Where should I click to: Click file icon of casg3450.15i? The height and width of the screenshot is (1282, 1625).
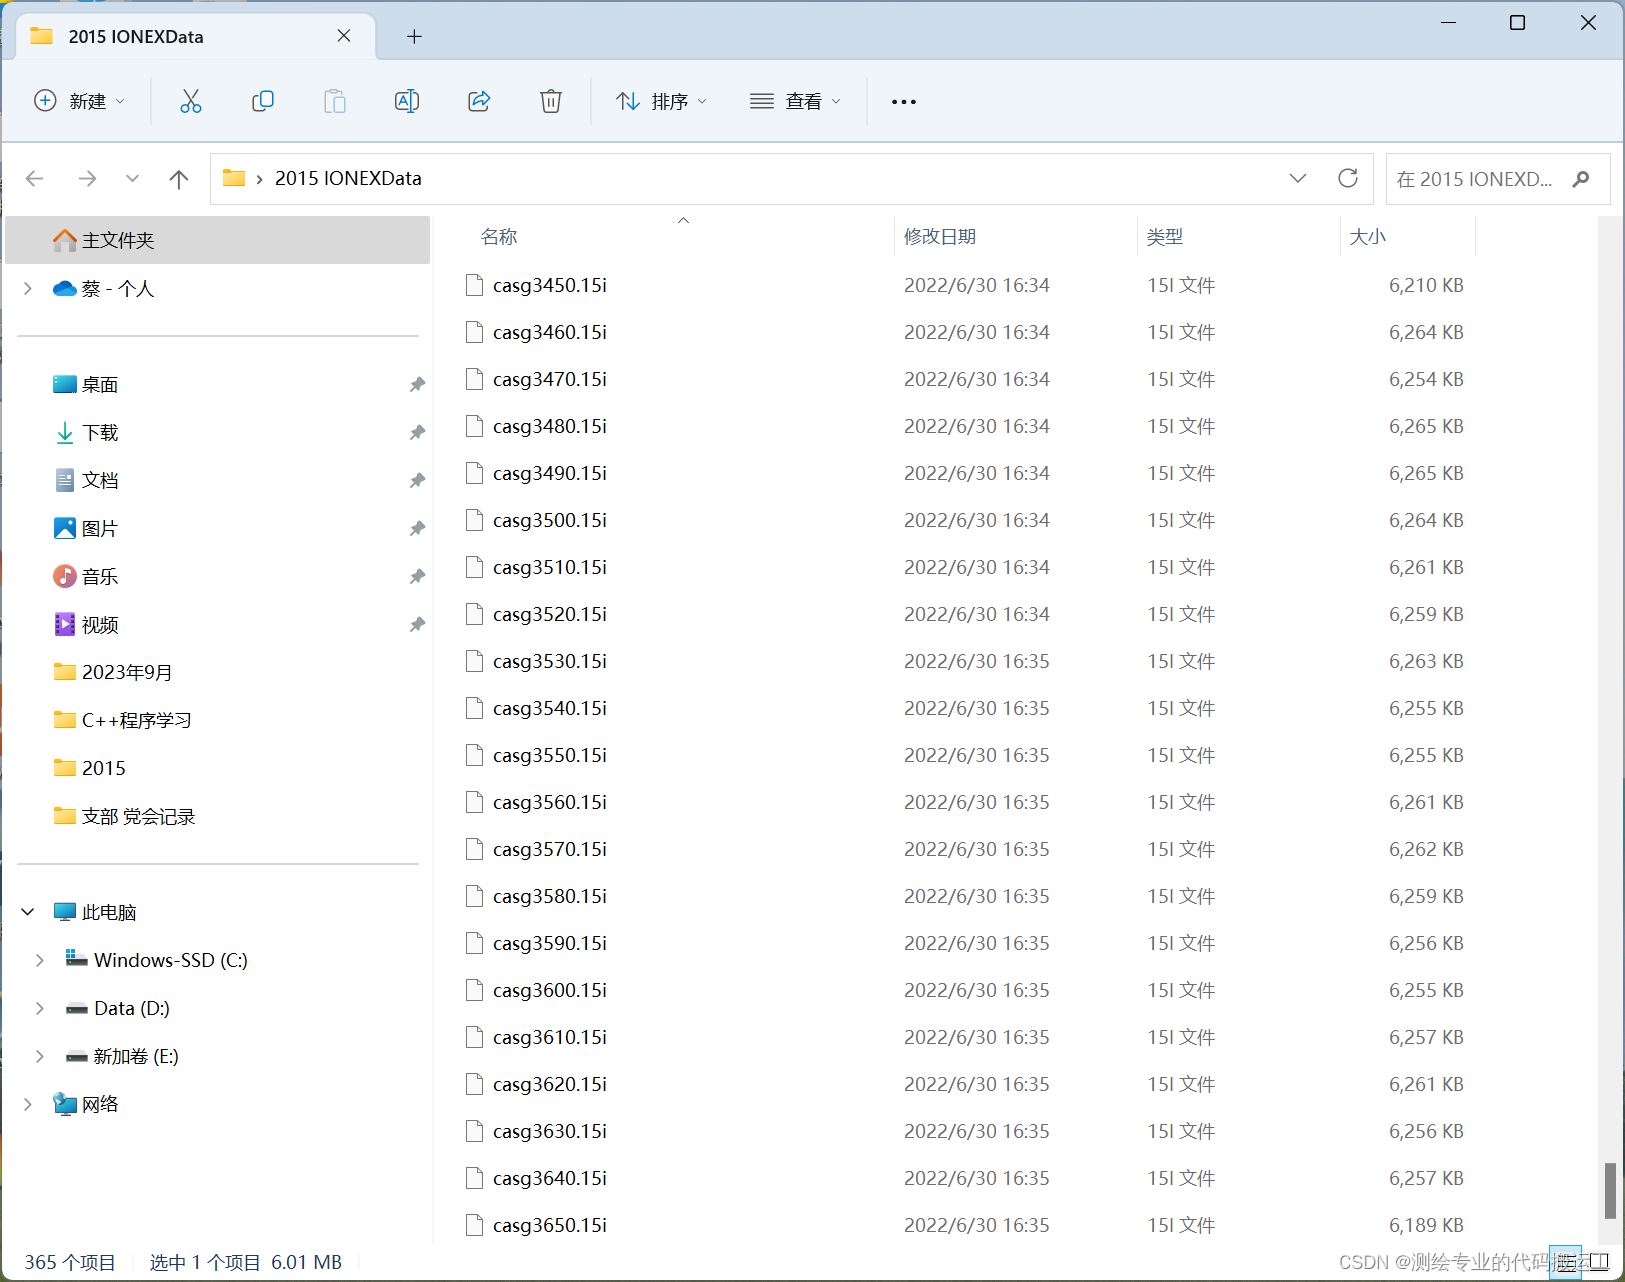tap(475, 285)
